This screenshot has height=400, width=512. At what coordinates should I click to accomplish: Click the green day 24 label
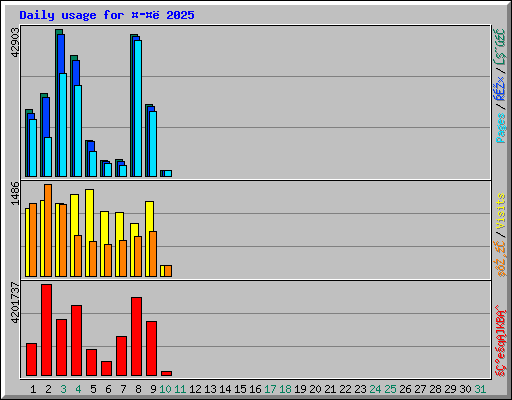(375, 389)
